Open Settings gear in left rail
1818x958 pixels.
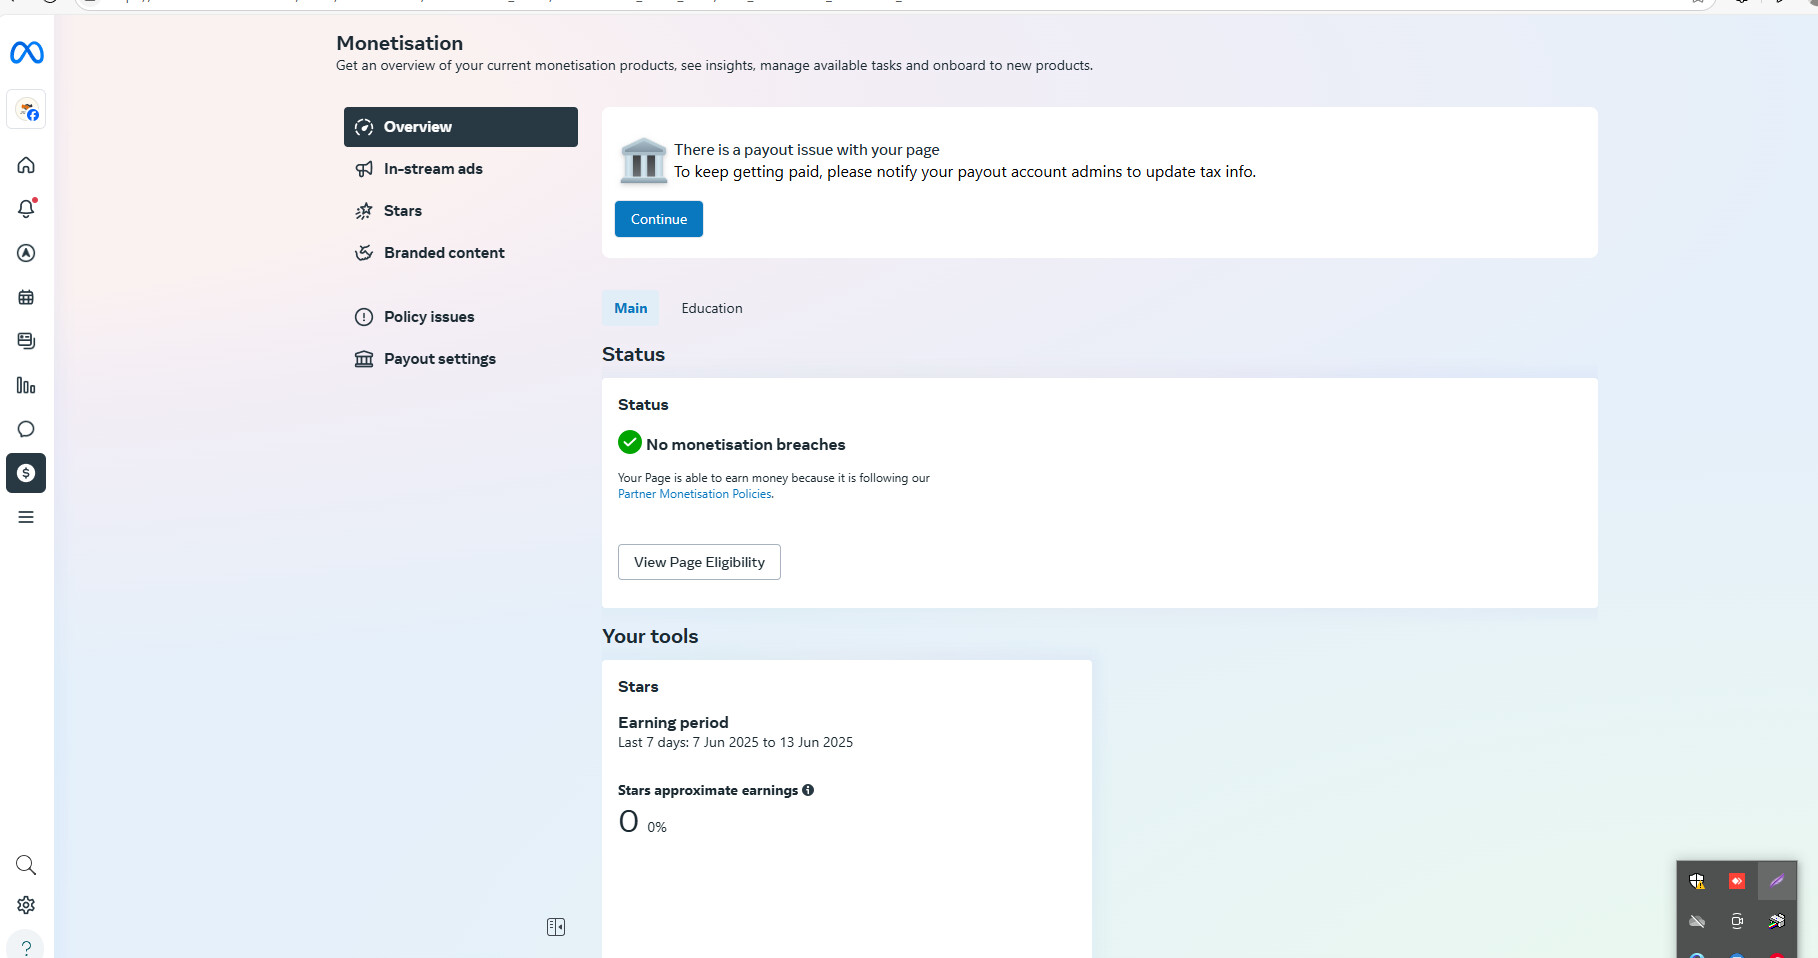[26, 905]
